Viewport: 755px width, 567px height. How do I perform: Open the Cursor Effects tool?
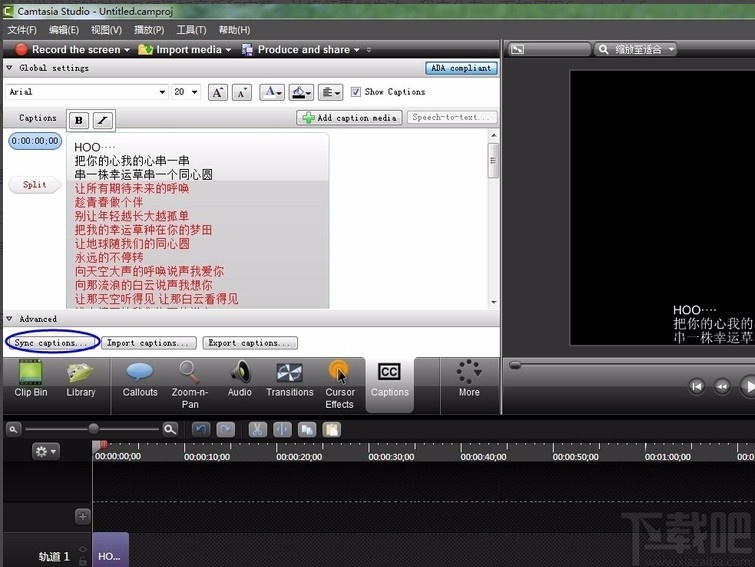click(x=339, y=385)
